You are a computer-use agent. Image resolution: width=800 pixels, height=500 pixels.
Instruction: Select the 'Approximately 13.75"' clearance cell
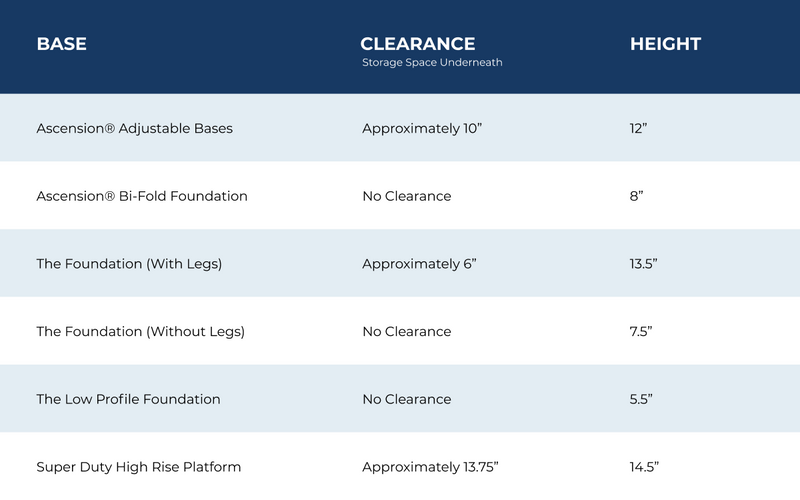click(428, 467)
